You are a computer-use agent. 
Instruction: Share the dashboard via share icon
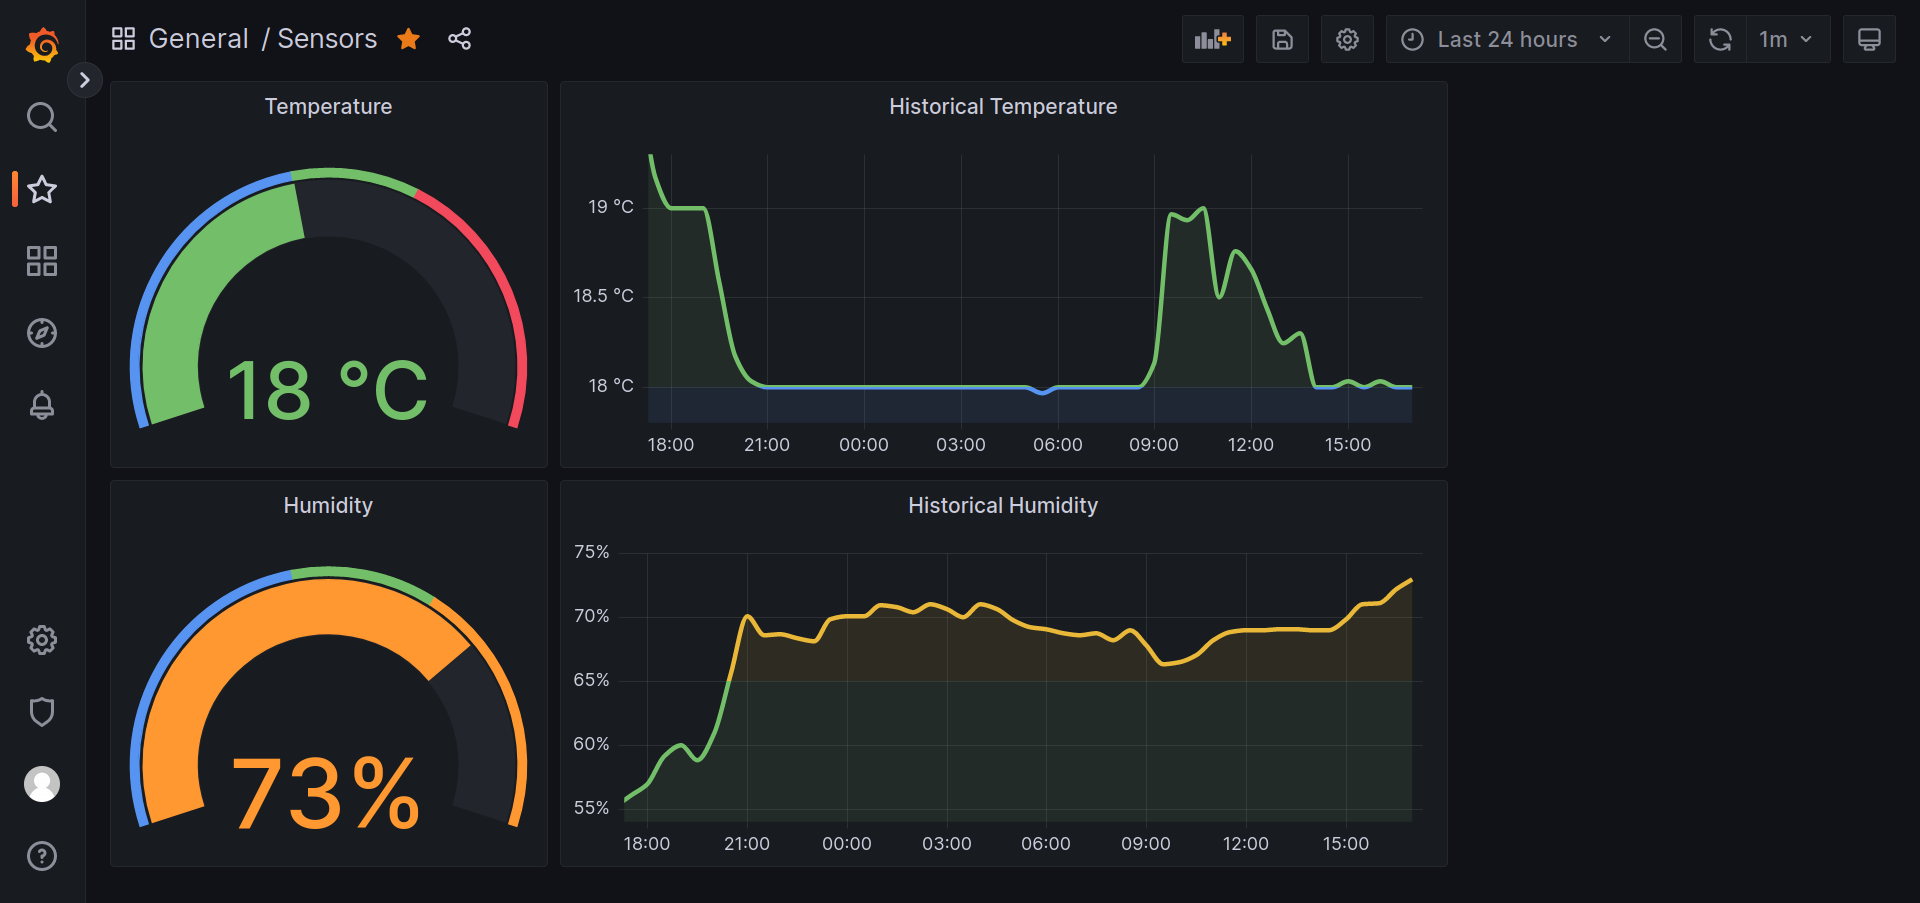pos(459,39)
